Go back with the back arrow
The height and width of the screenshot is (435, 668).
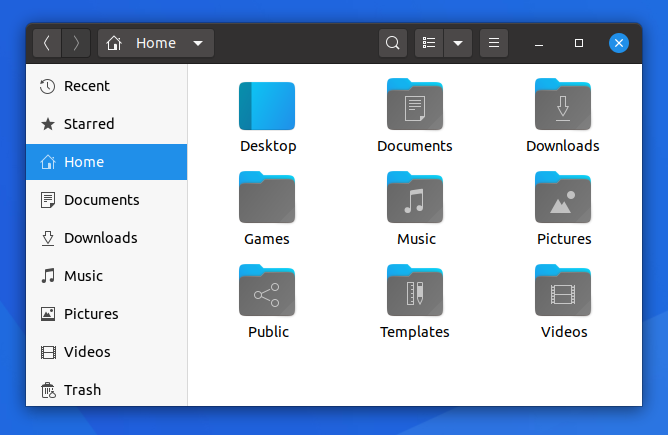(x=47, y=43)
